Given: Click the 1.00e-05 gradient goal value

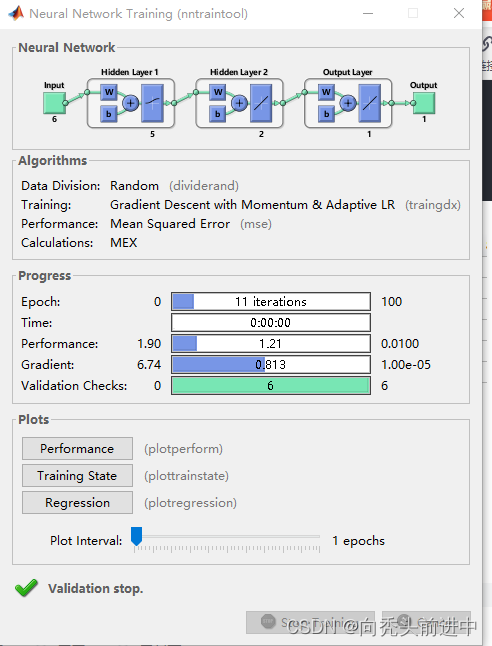Looking at the screenshot, I should 406,365.
